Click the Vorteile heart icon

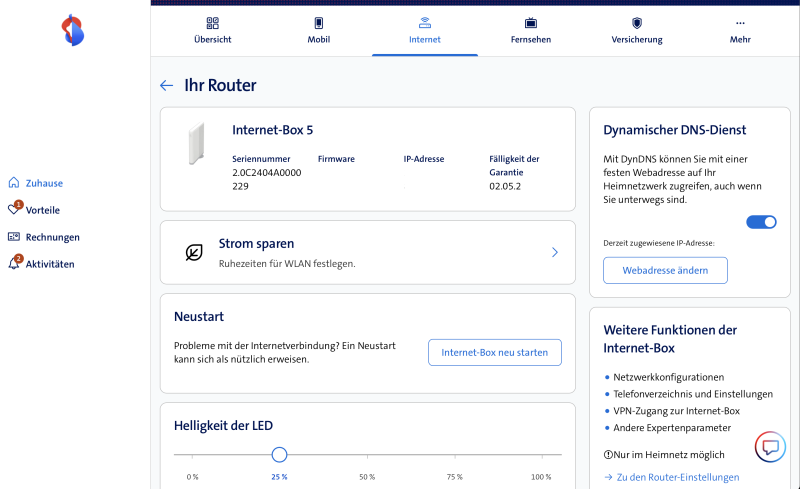14,210
